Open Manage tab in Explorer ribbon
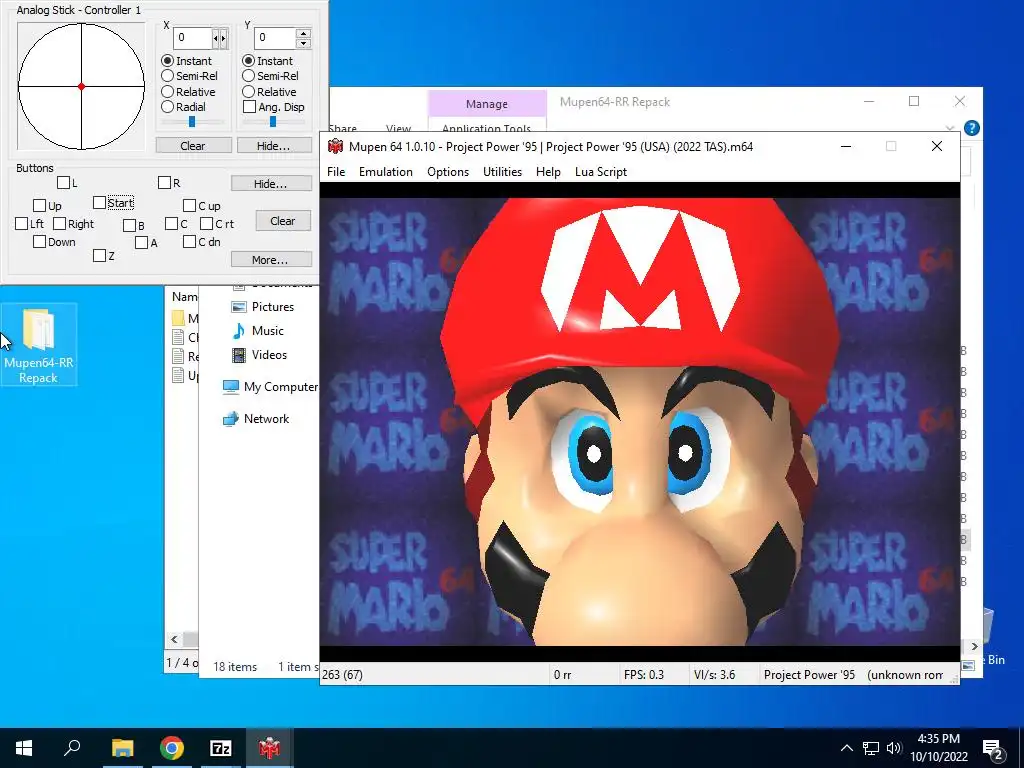Viewport: 1024px width, 768px height. pos(487,104)
